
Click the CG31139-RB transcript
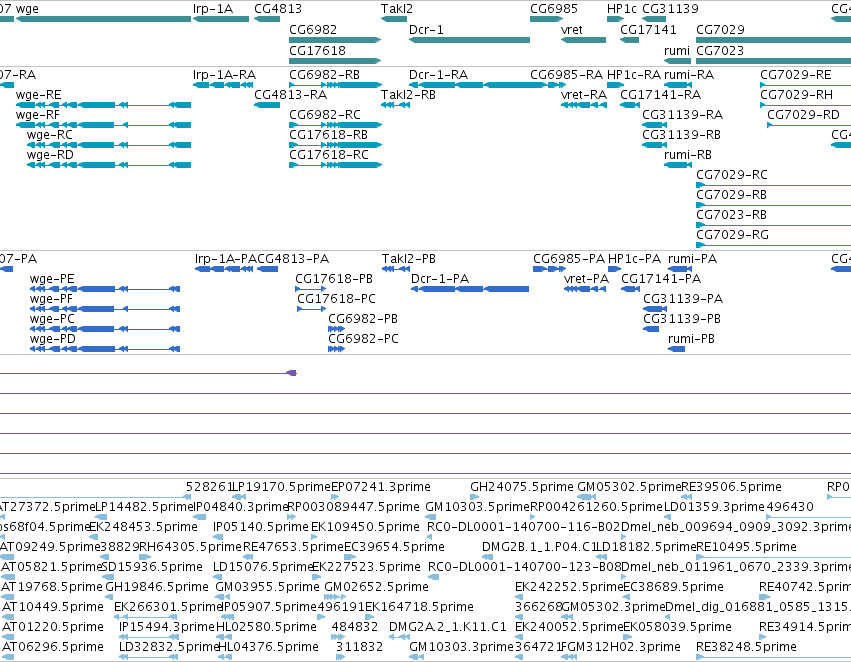coord(655,145)
